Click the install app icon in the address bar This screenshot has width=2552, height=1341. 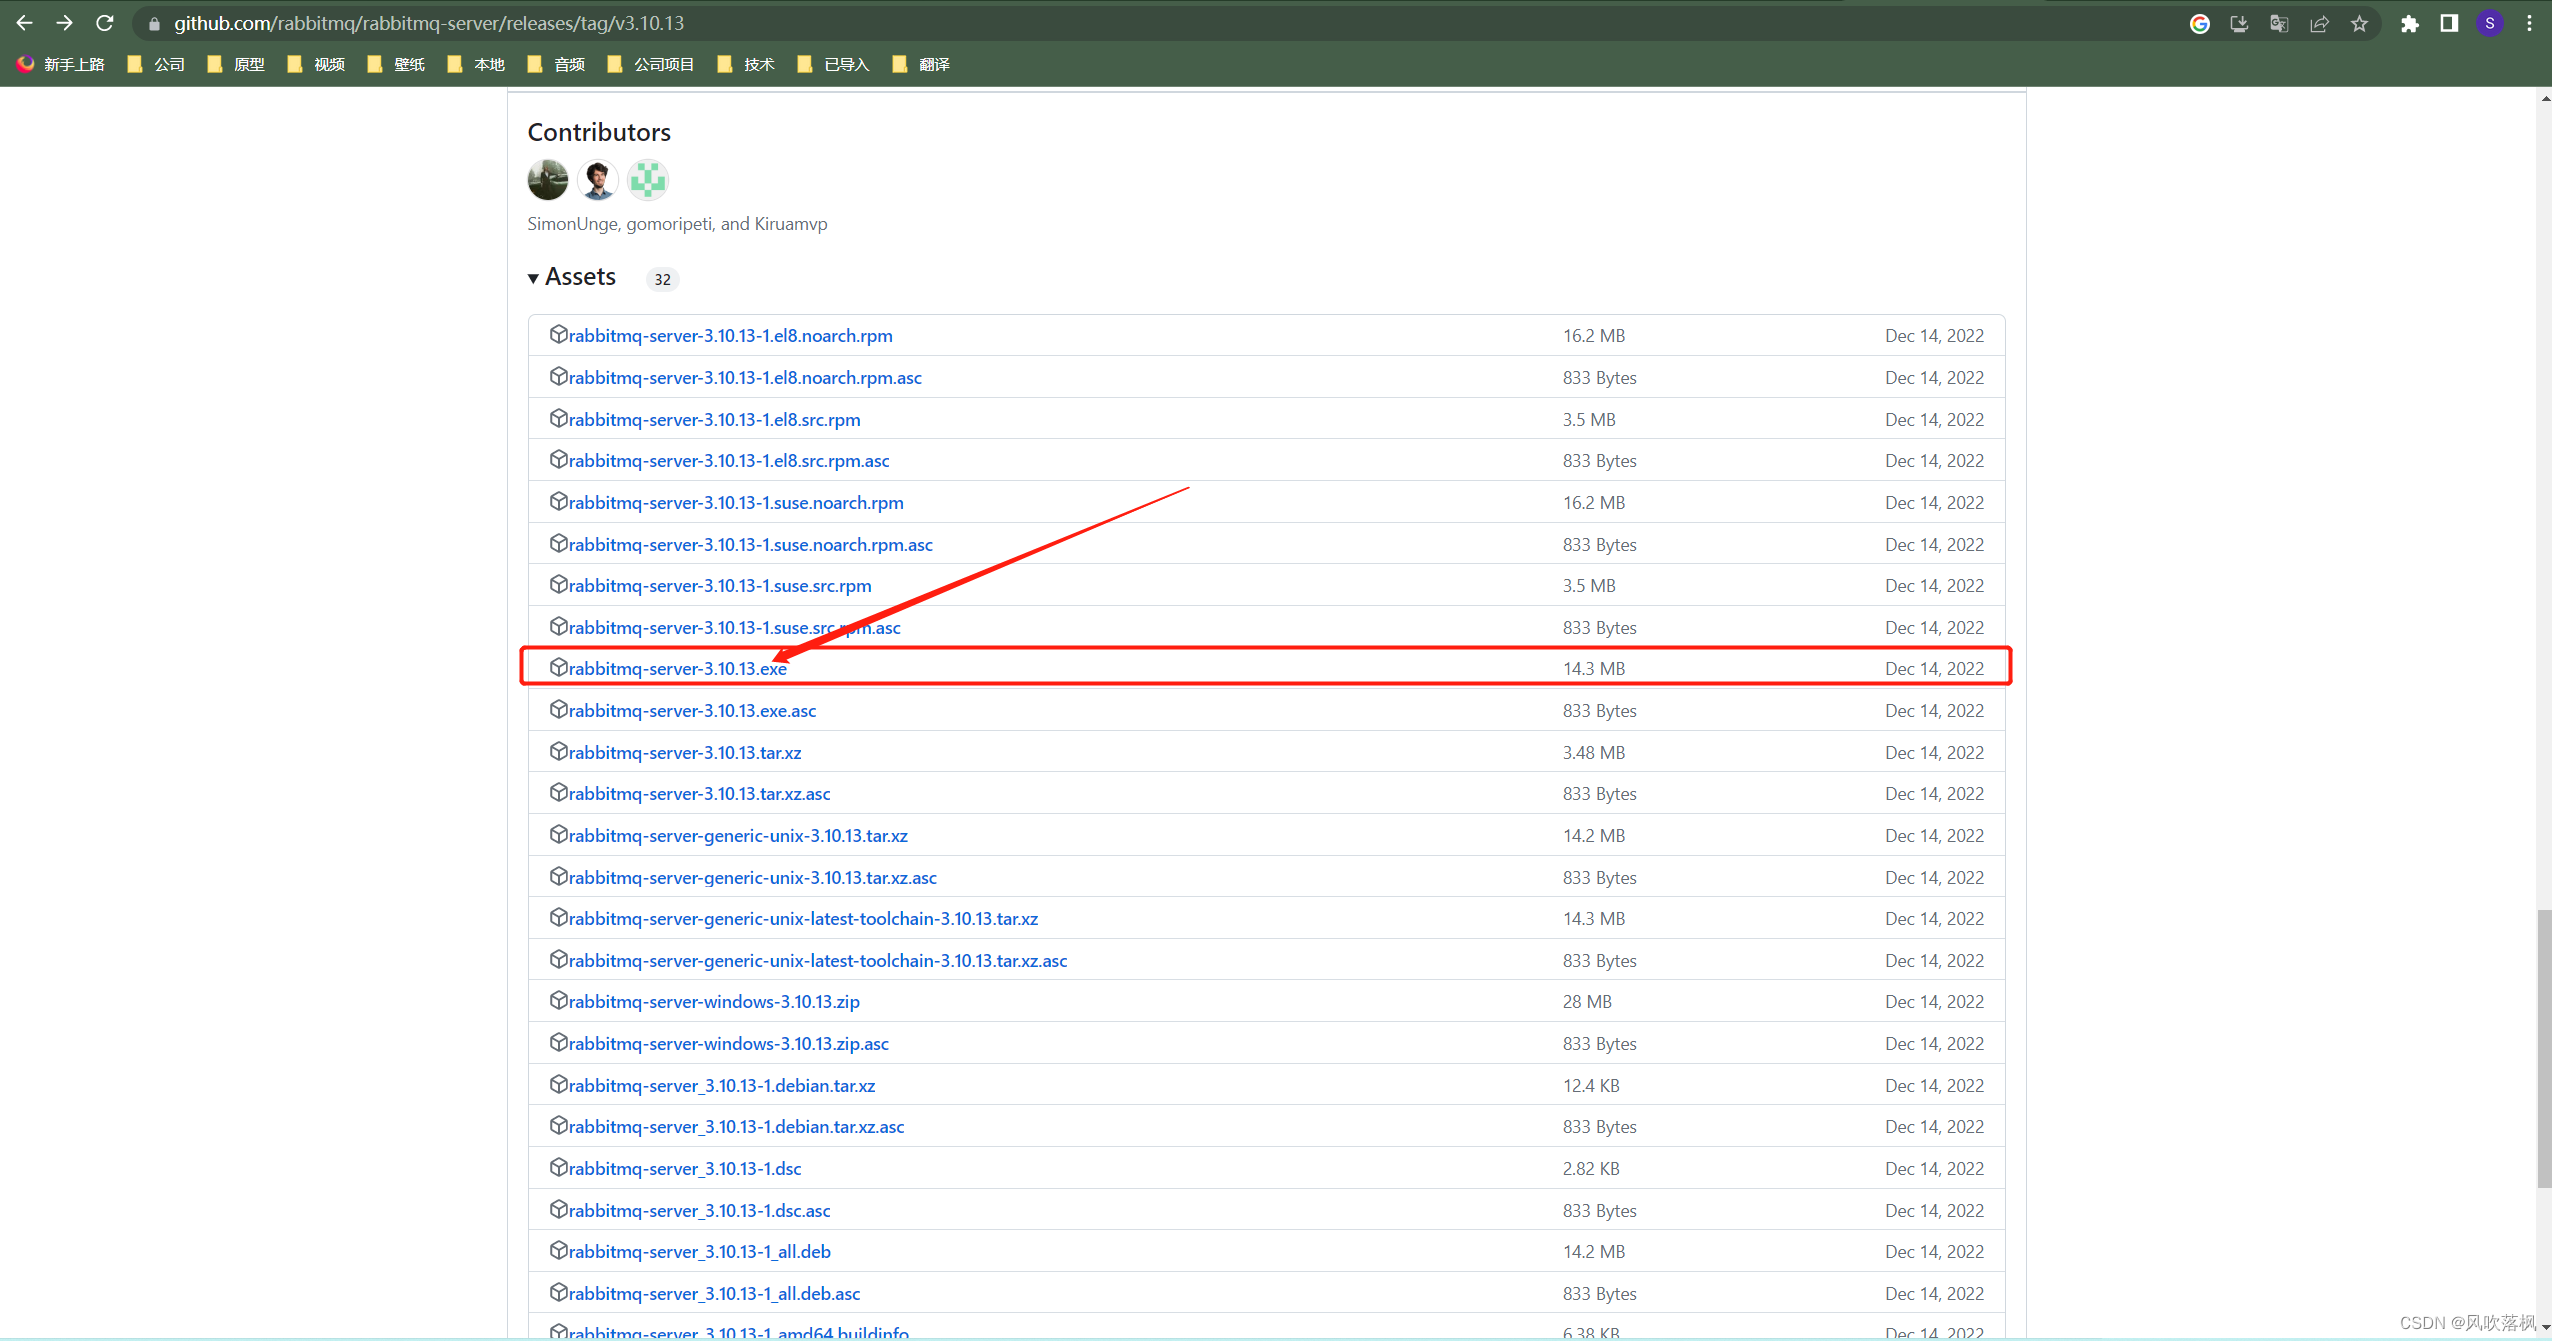(2239, 23)
